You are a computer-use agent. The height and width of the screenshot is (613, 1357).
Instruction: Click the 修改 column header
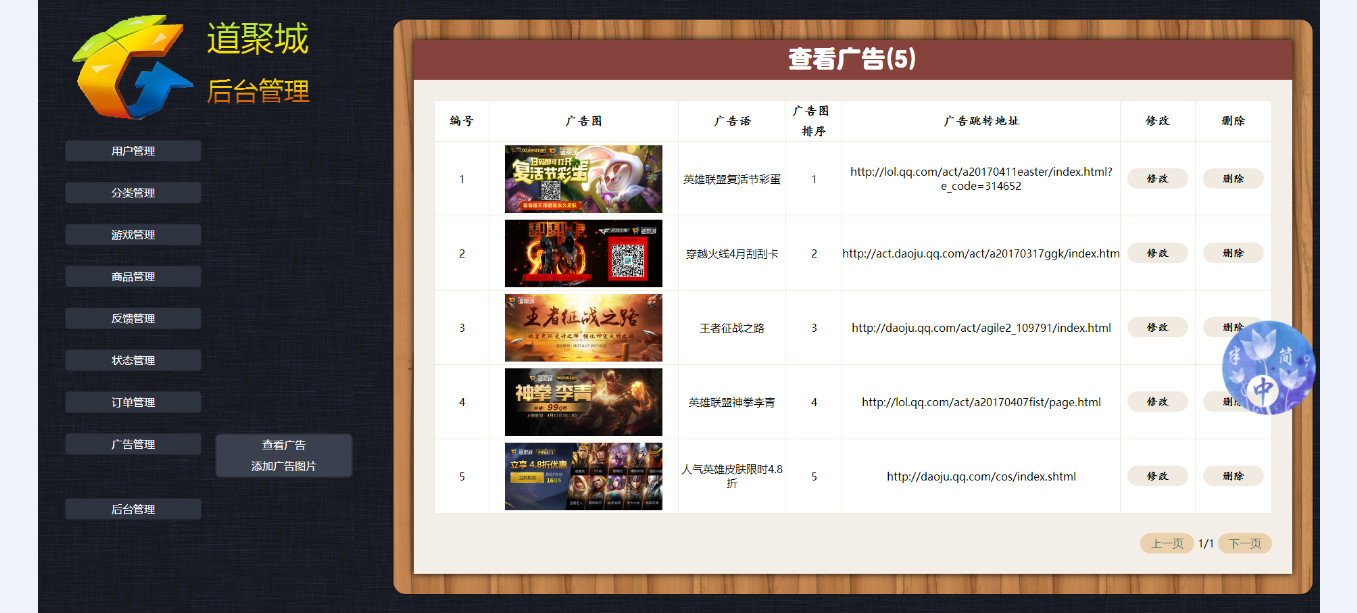(x=1158, y=121)
